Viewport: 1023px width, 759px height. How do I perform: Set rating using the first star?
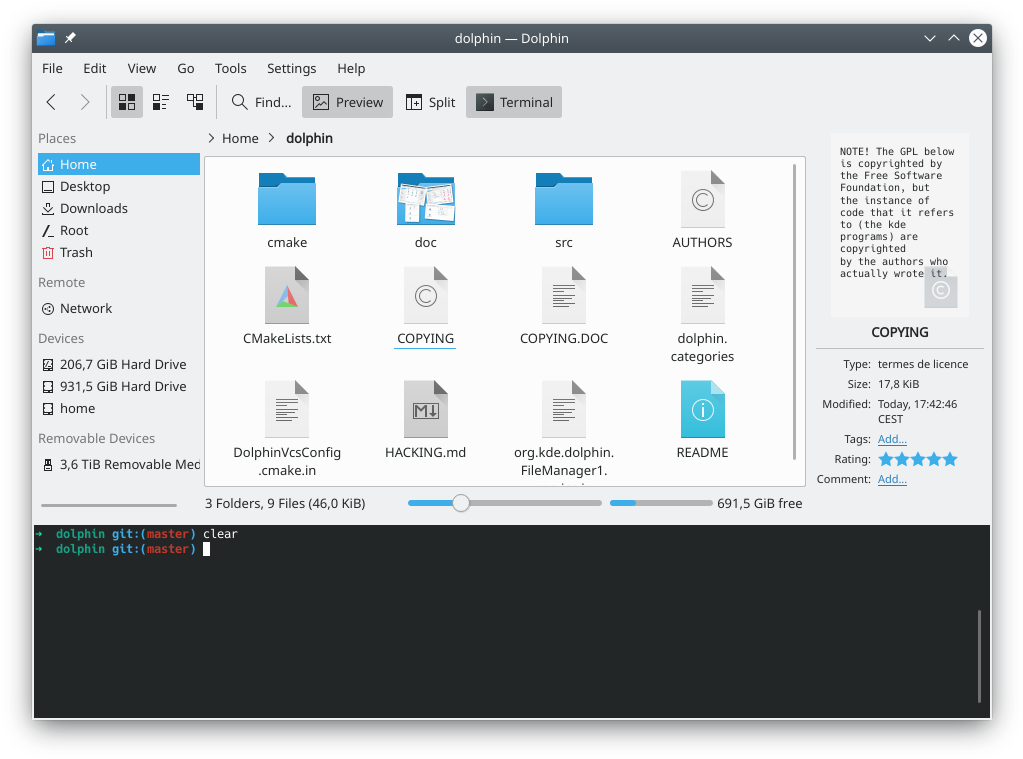885,459
